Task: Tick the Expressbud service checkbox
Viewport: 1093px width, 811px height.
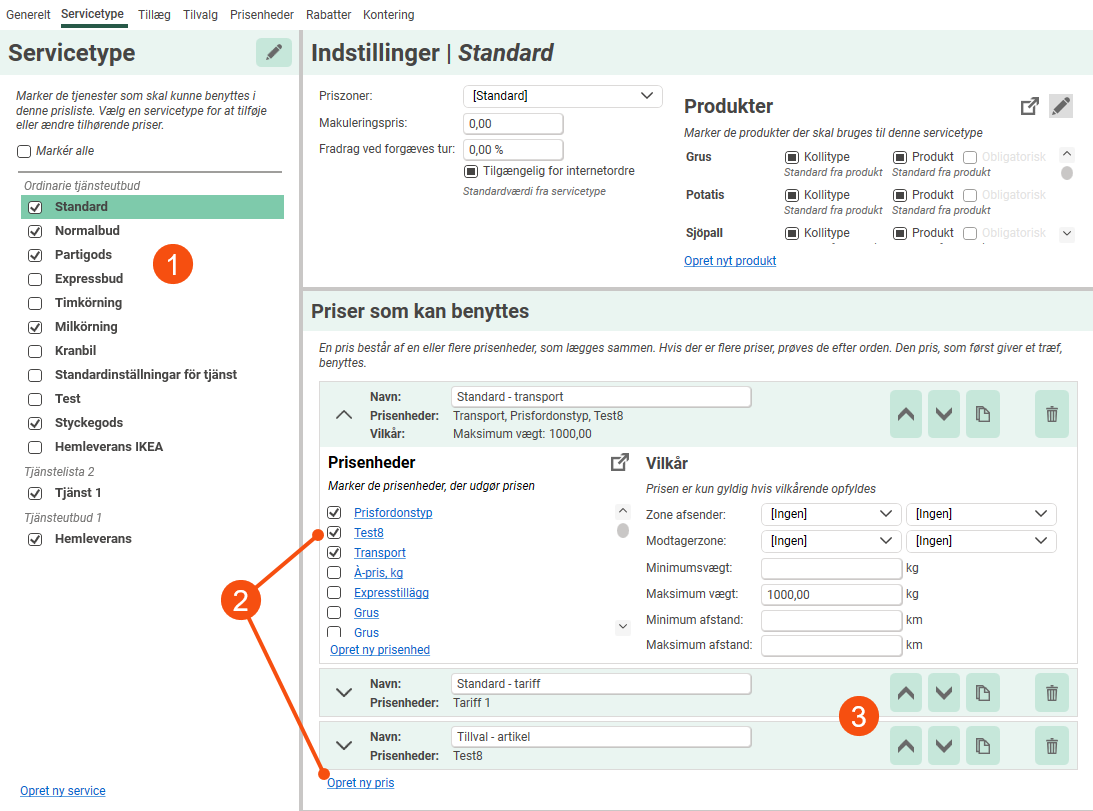Action: click(x=35, y=279)
